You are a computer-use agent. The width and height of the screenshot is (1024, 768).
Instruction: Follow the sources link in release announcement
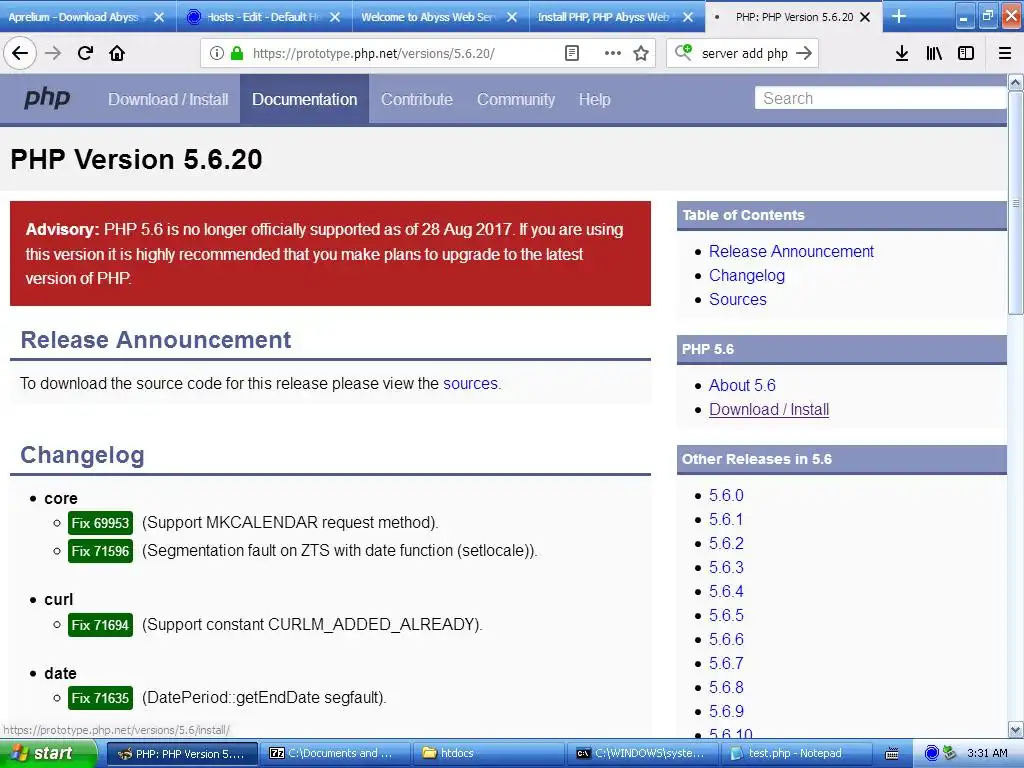click(x=470, y=383)
